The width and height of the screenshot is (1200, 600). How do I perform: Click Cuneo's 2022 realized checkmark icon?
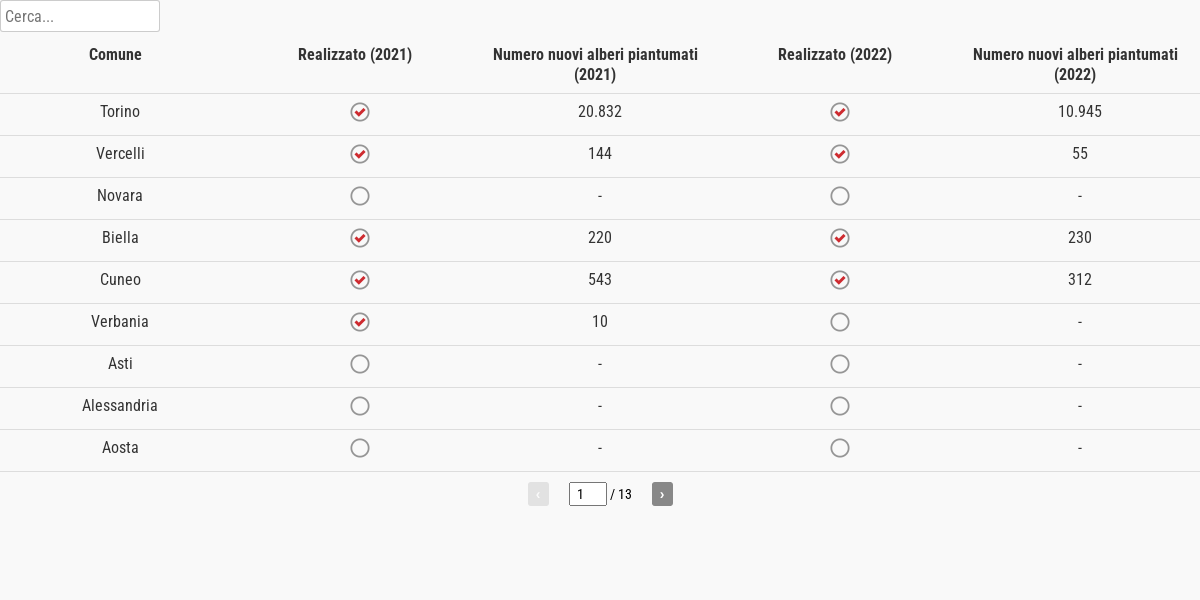(840, 280)
